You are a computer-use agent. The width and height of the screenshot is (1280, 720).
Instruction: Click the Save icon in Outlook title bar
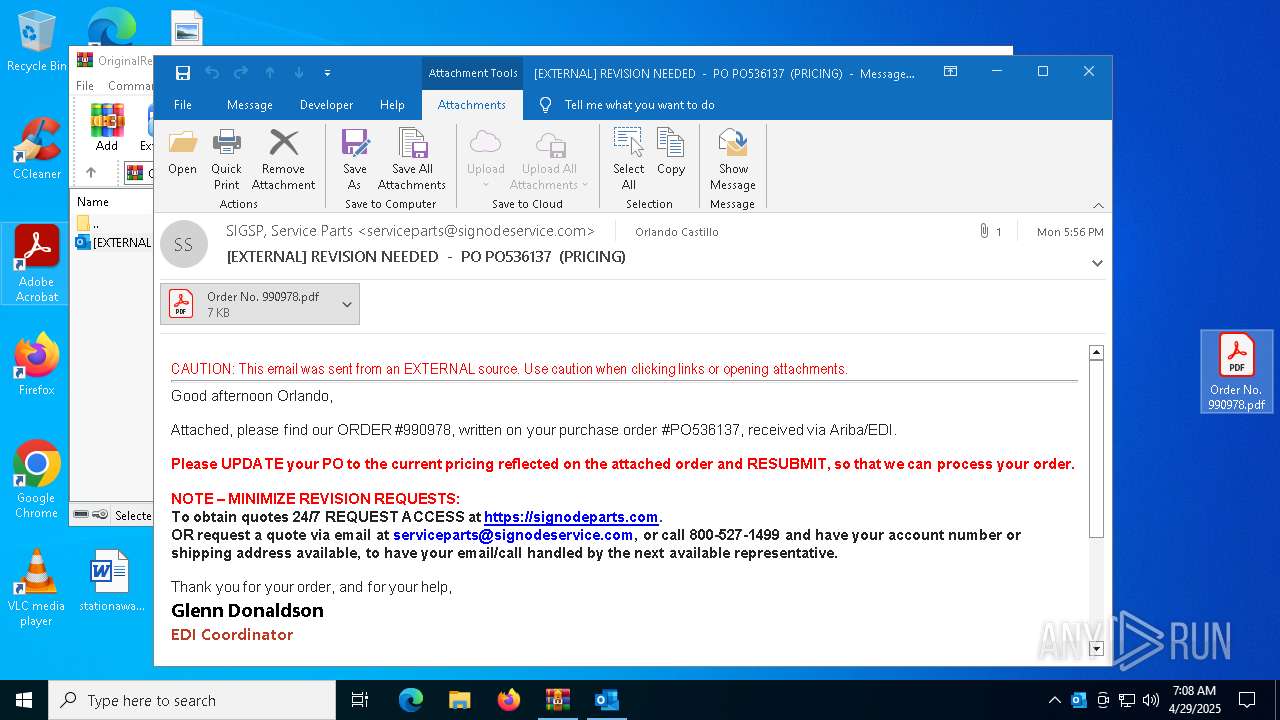pos(183,73)
